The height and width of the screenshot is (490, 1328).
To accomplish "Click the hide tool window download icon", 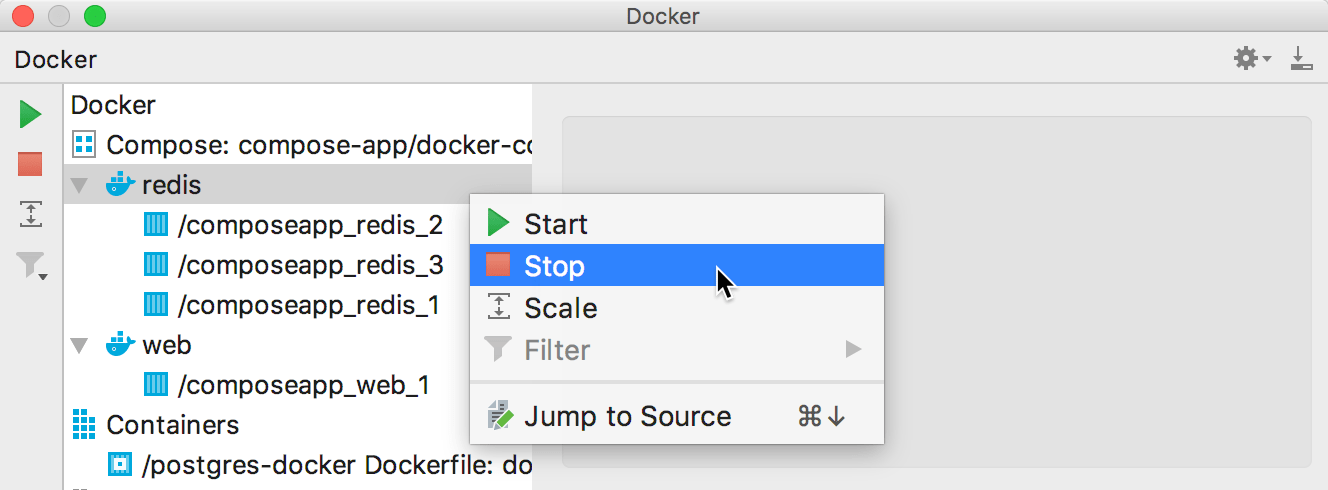I will 1300,59.
